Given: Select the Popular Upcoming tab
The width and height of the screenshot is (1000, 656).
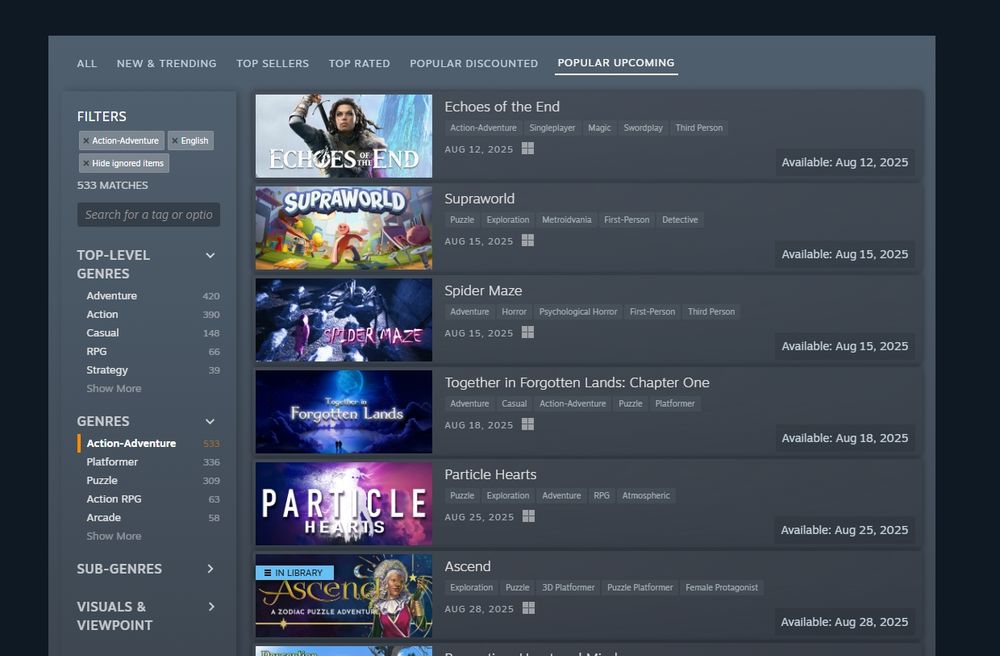Looking at the screenshot, I should (x=615, y=63).
